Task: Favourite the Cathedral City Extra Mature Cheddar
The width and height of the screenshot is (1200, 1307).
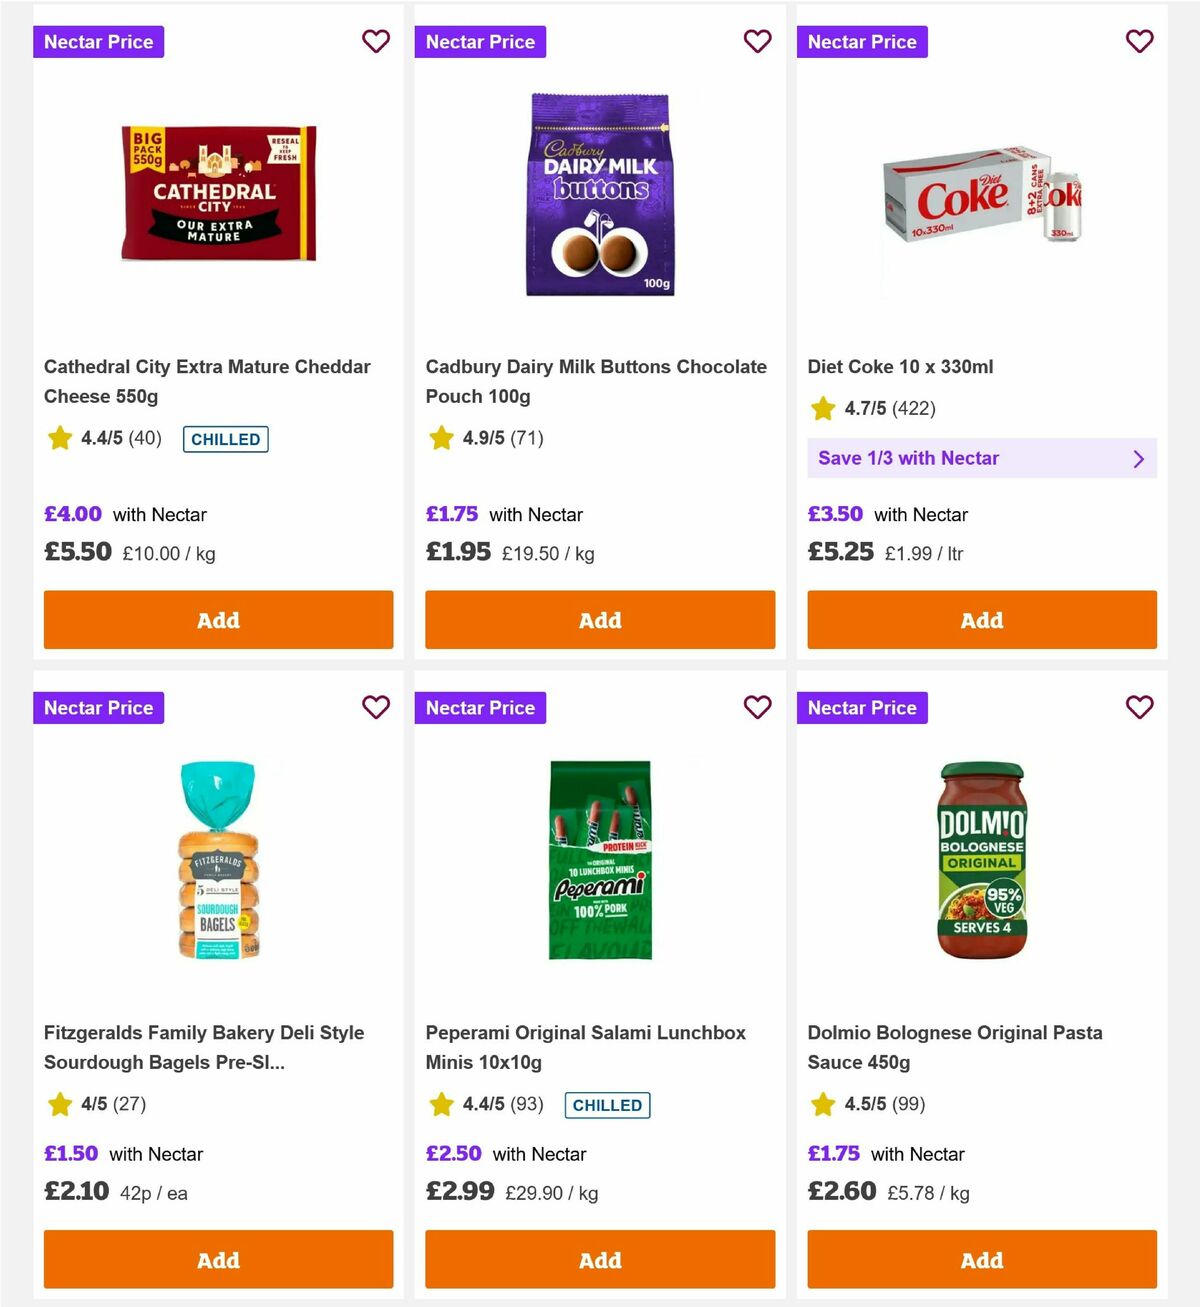Action: (376, 41)
